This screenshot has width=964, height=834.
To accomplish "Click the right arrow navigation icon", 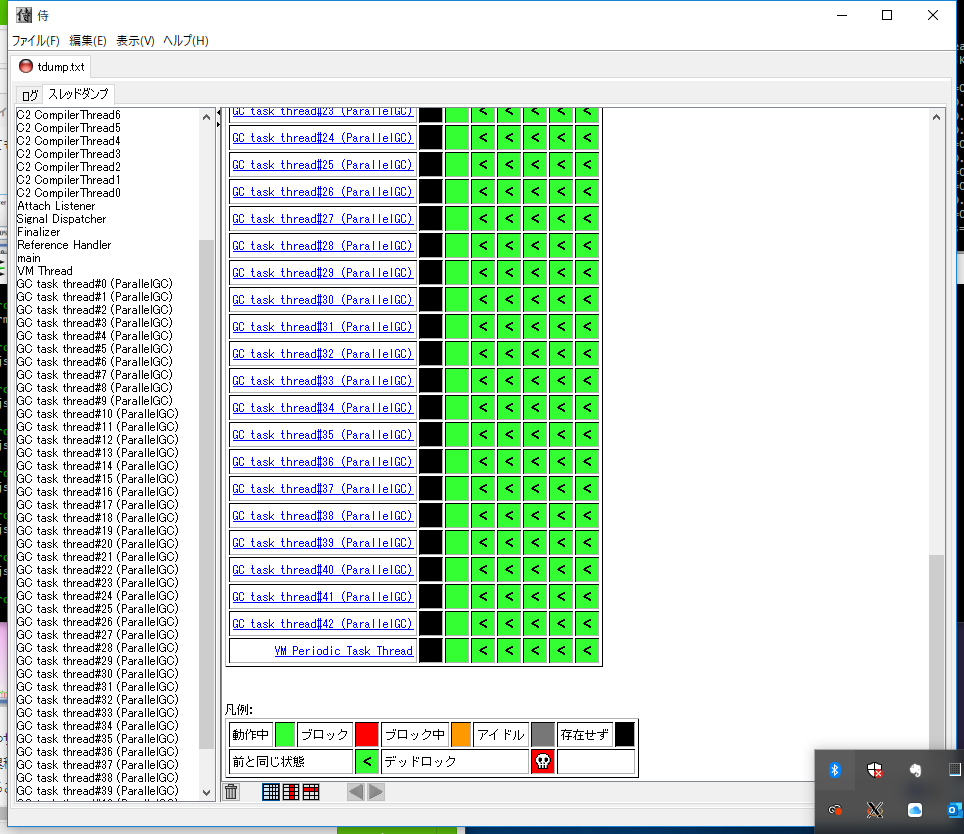I will (x=376, y=792).
